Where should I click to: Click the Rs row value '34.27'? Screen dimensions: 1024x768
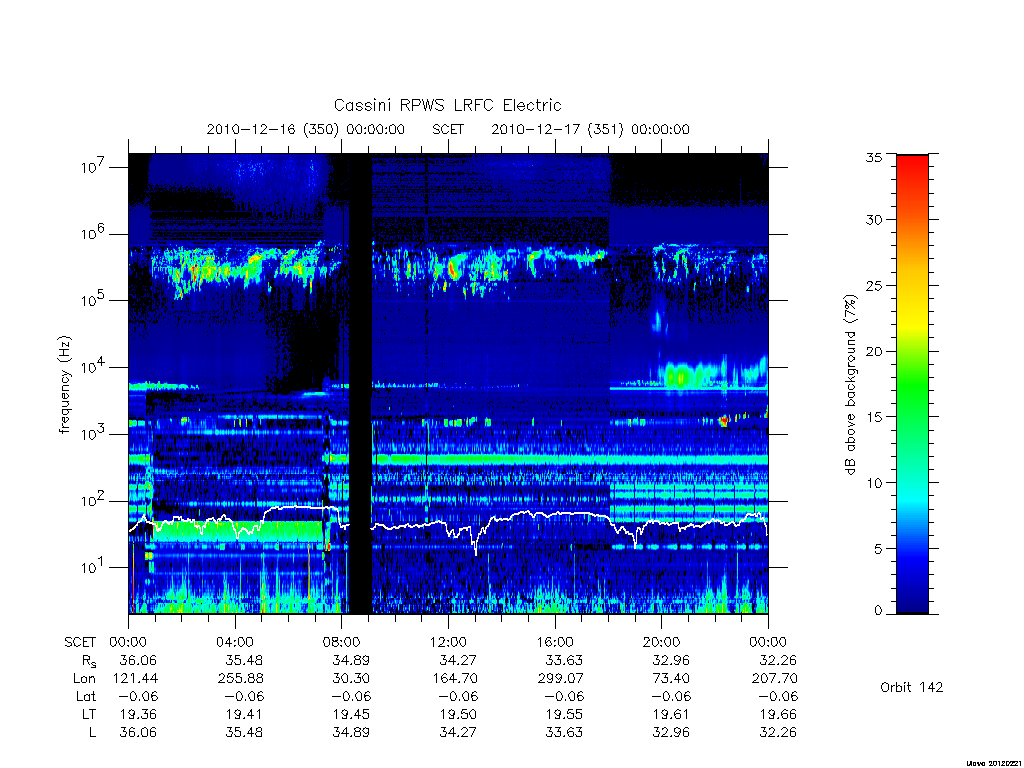[x=458, y=660]
